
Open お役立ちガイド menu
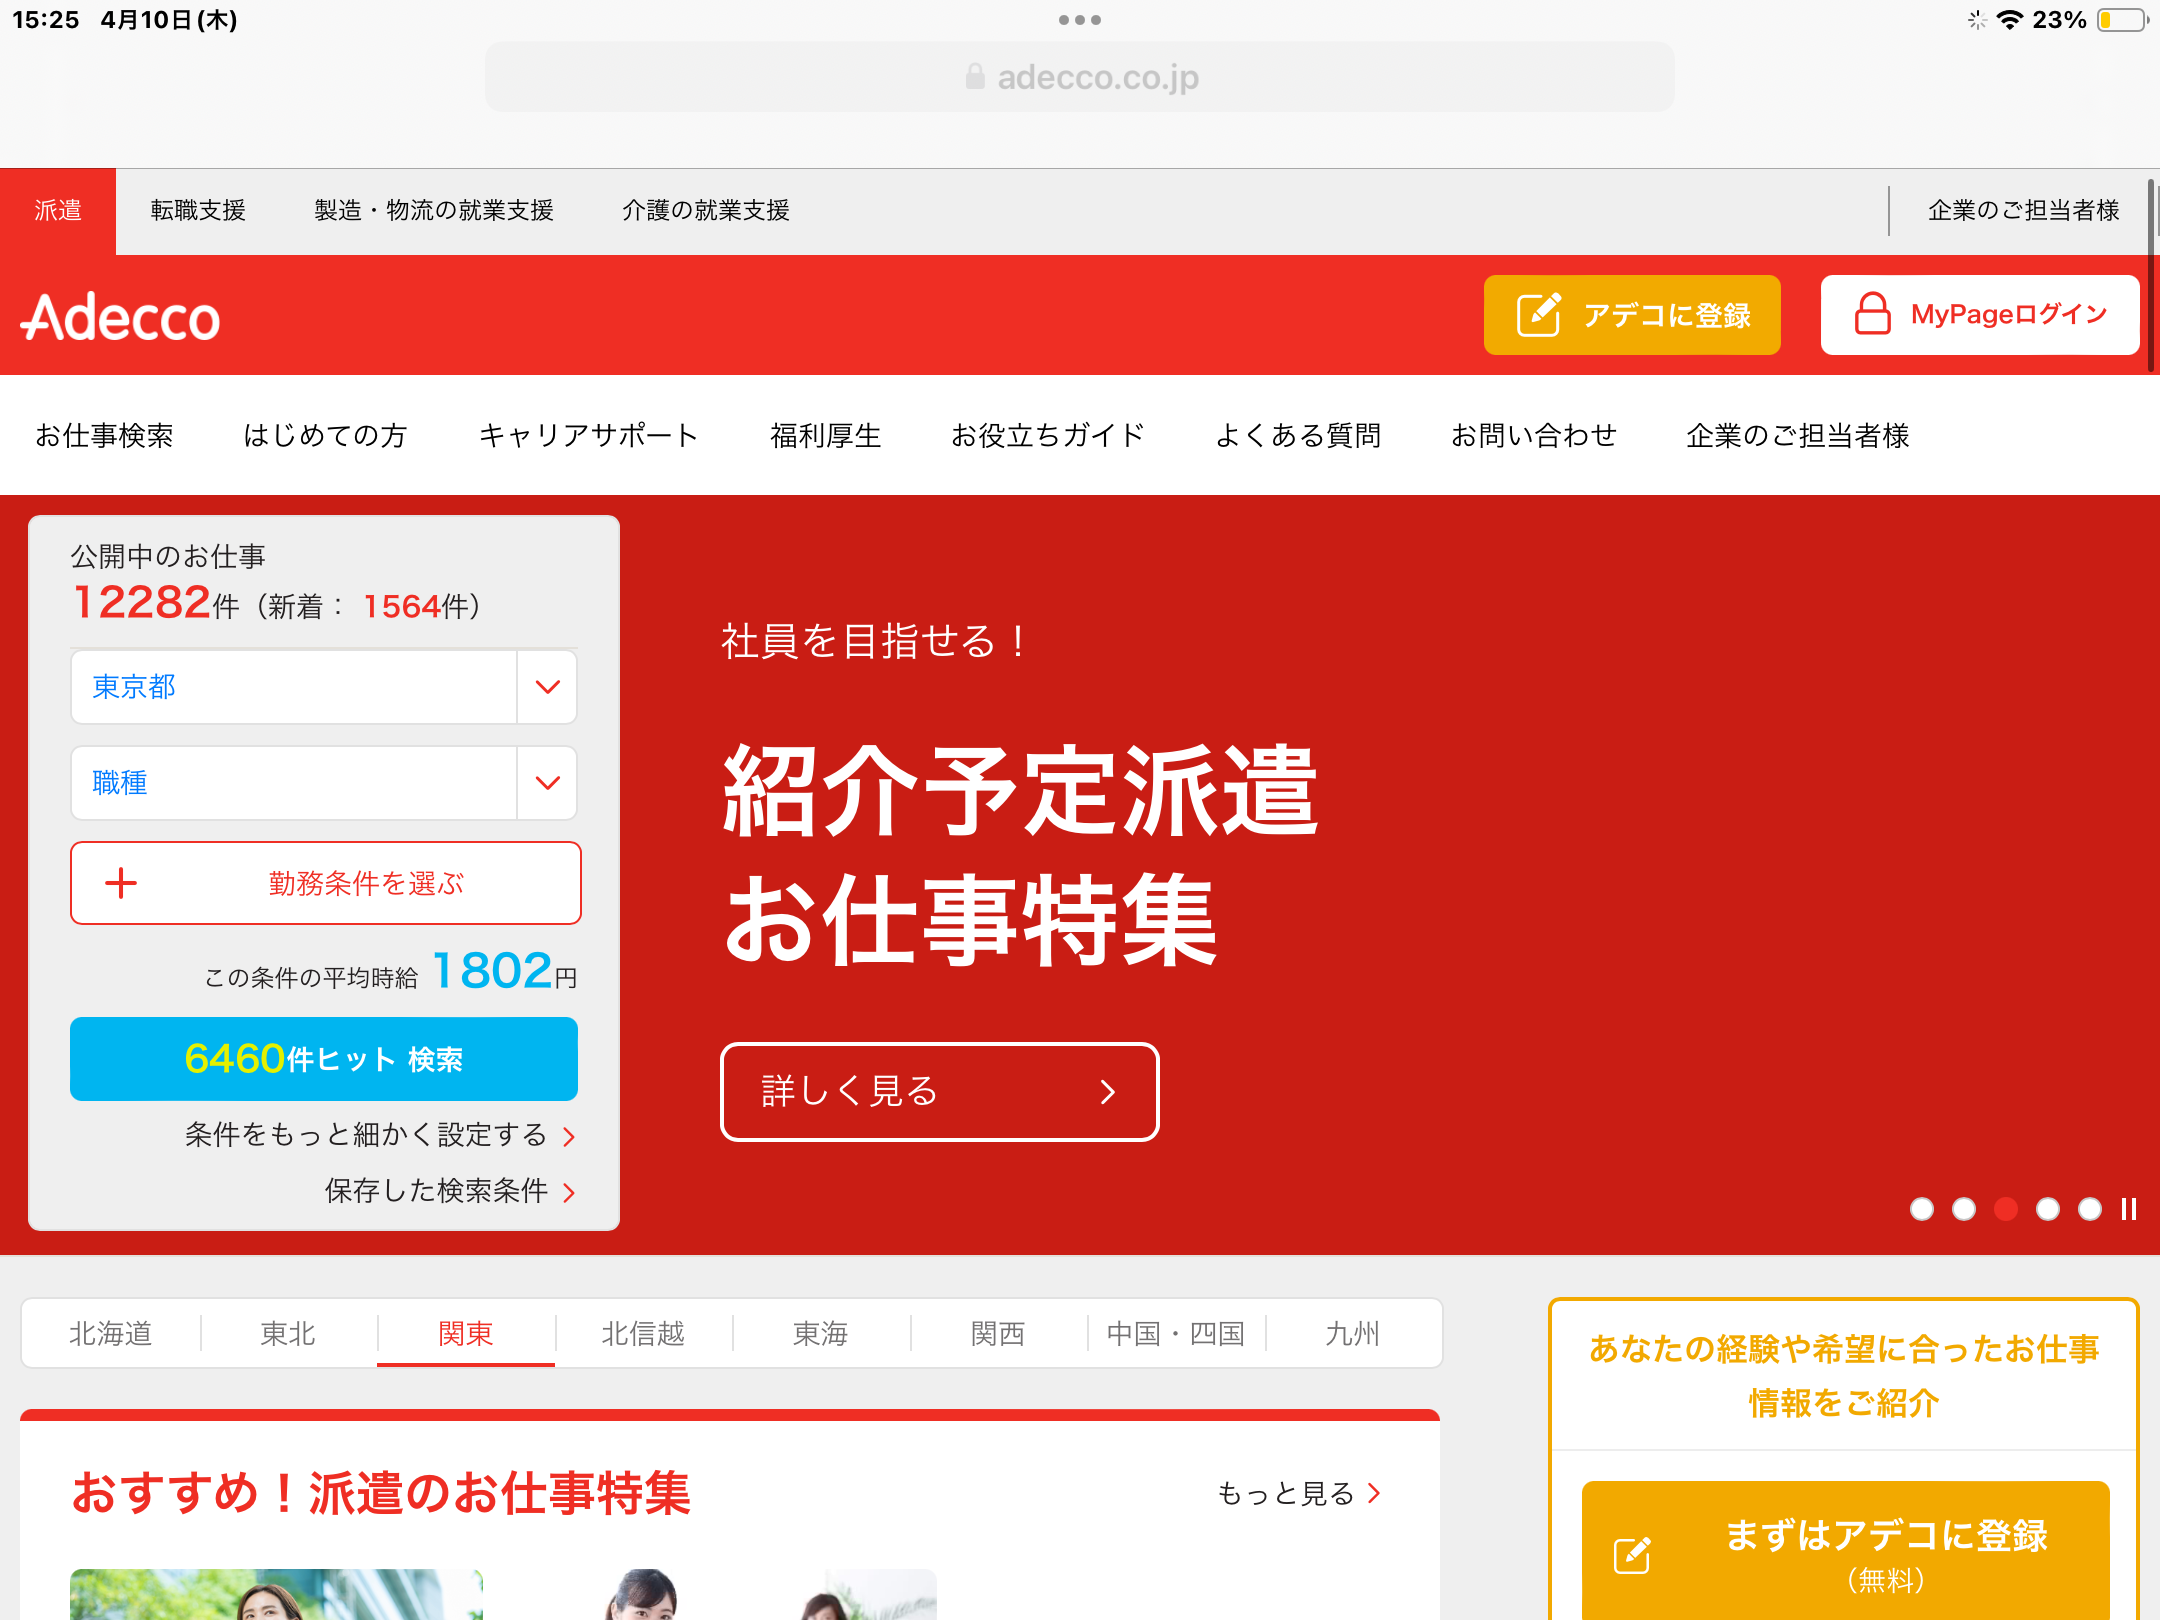click(x=1048, y=436)
